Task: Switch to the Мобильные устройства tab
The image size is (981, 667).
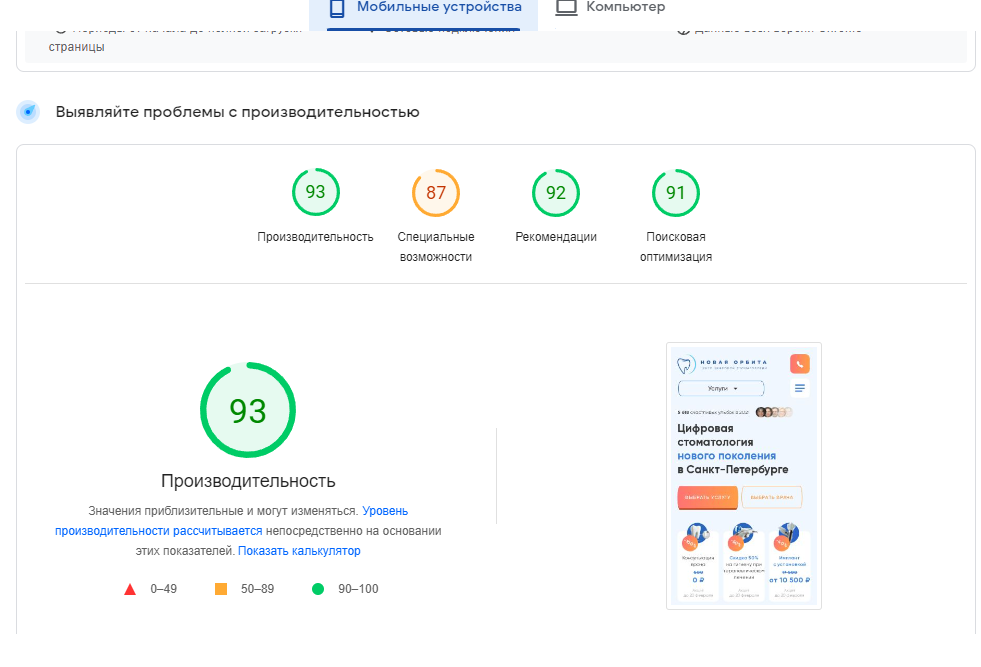Action: tap(424, 8)
